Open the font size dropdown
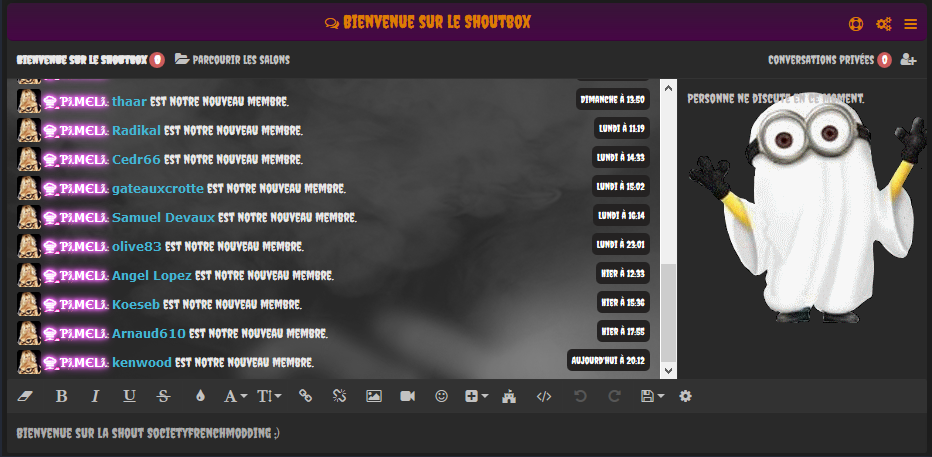932x457 pixels. [269, 396]
